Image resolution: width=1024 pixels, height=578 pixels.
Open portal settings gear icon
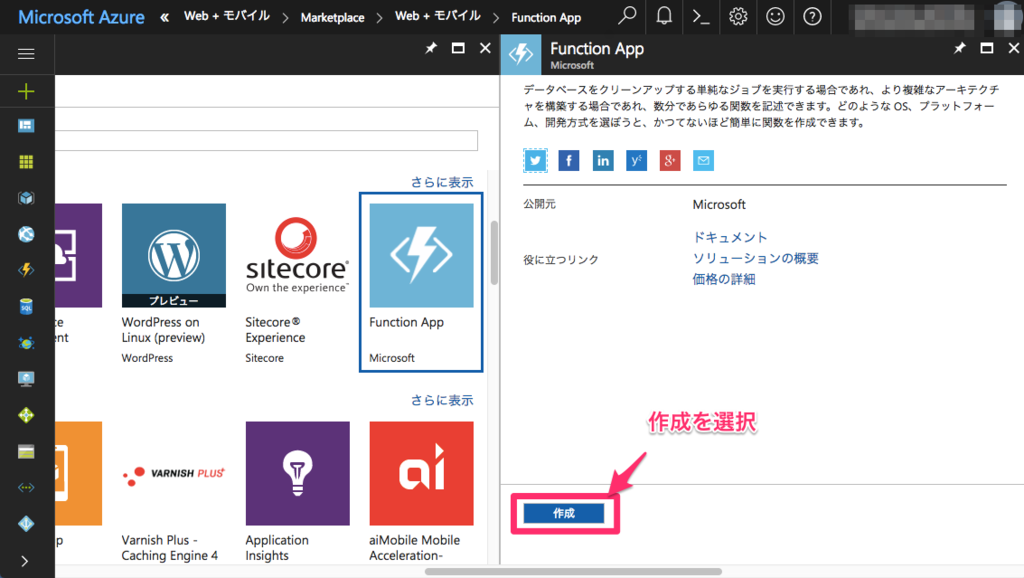pyautogui.click(x=738, y=16)
